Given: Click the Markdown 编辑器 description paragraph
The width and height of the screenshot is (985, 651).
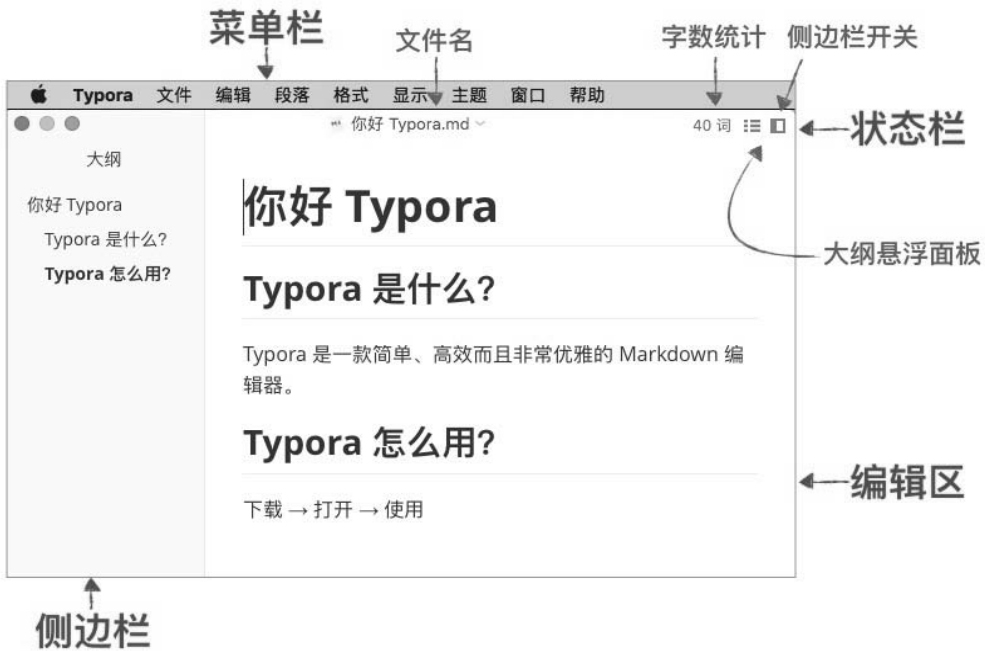Looking at the screenshot, I should (494, 369).
